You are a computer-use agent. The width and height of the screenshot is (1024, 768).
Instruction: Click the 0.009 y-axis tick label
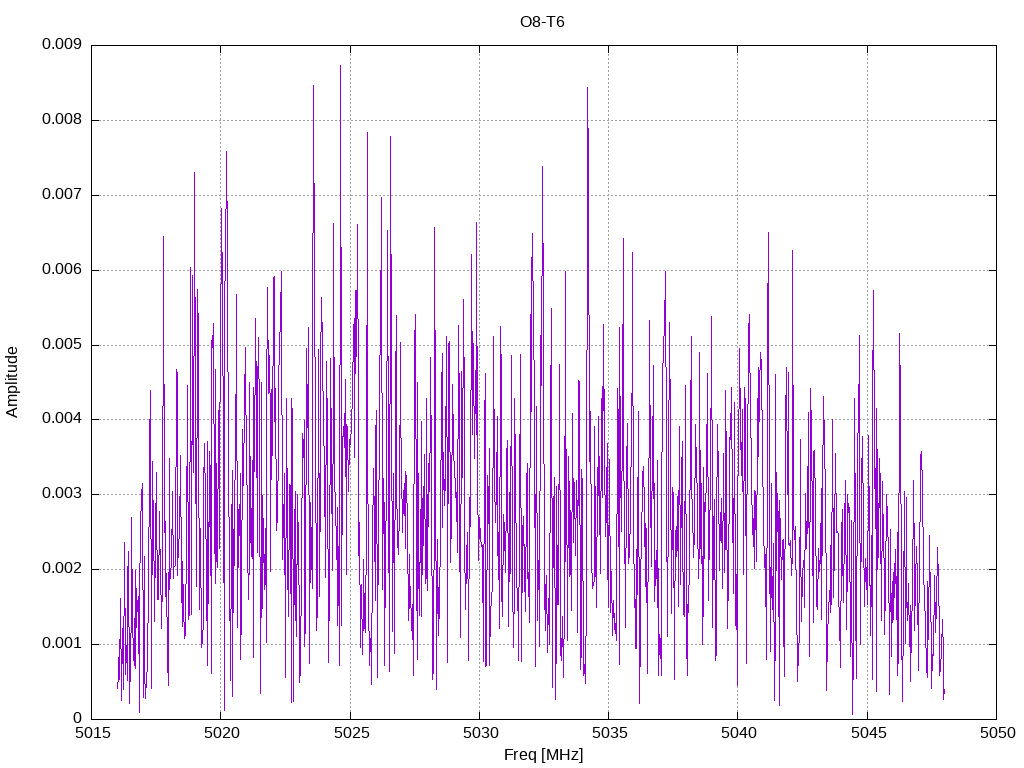tap(62, 44)
